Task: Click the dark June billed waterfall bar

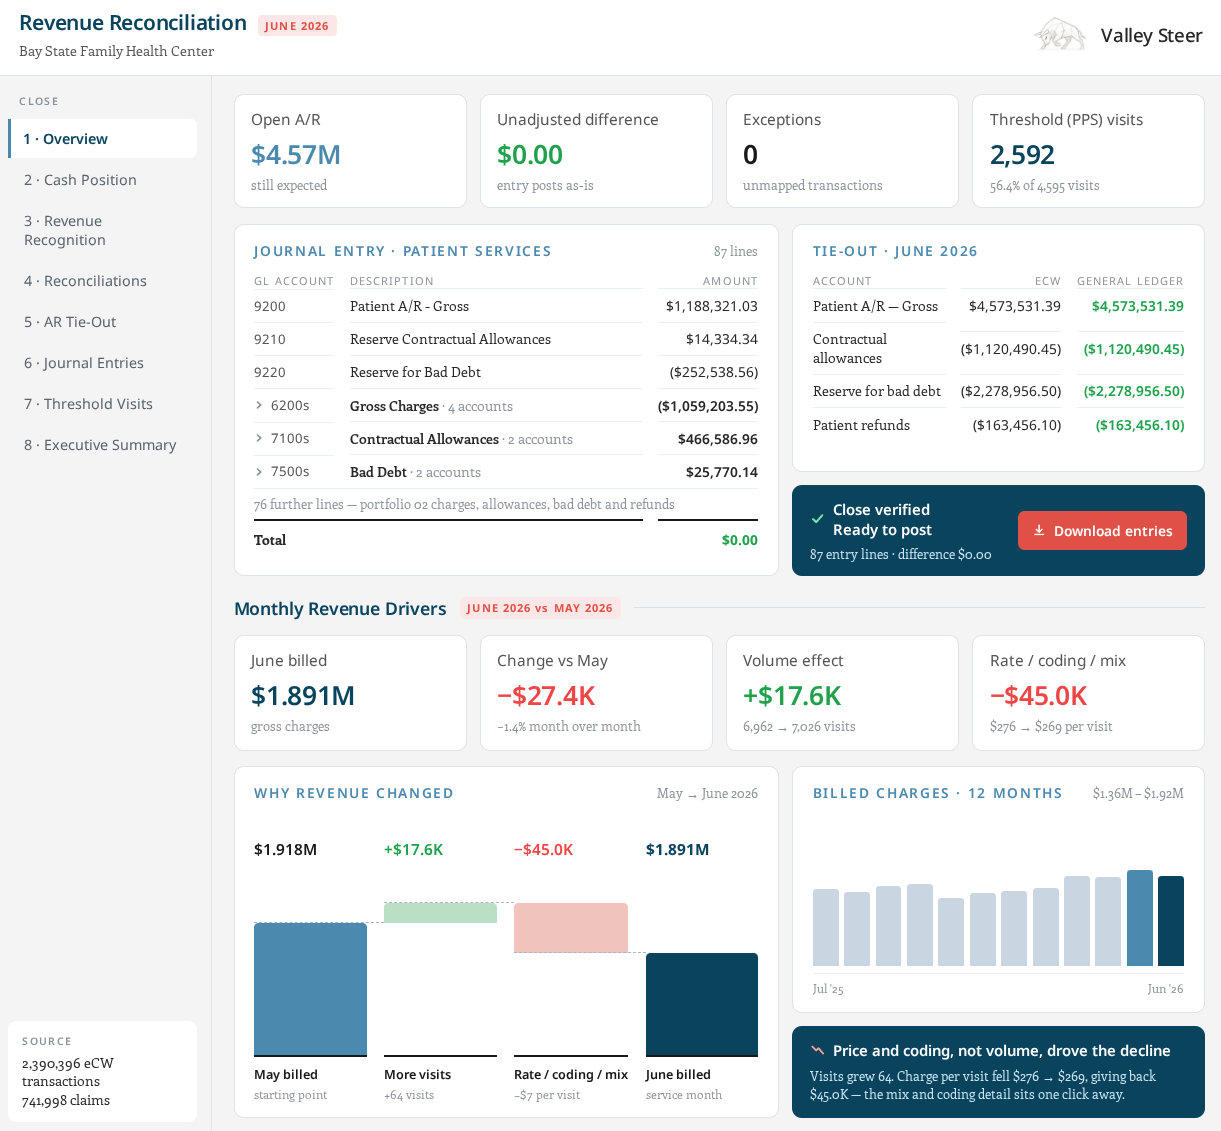Action: point(702,1004)
